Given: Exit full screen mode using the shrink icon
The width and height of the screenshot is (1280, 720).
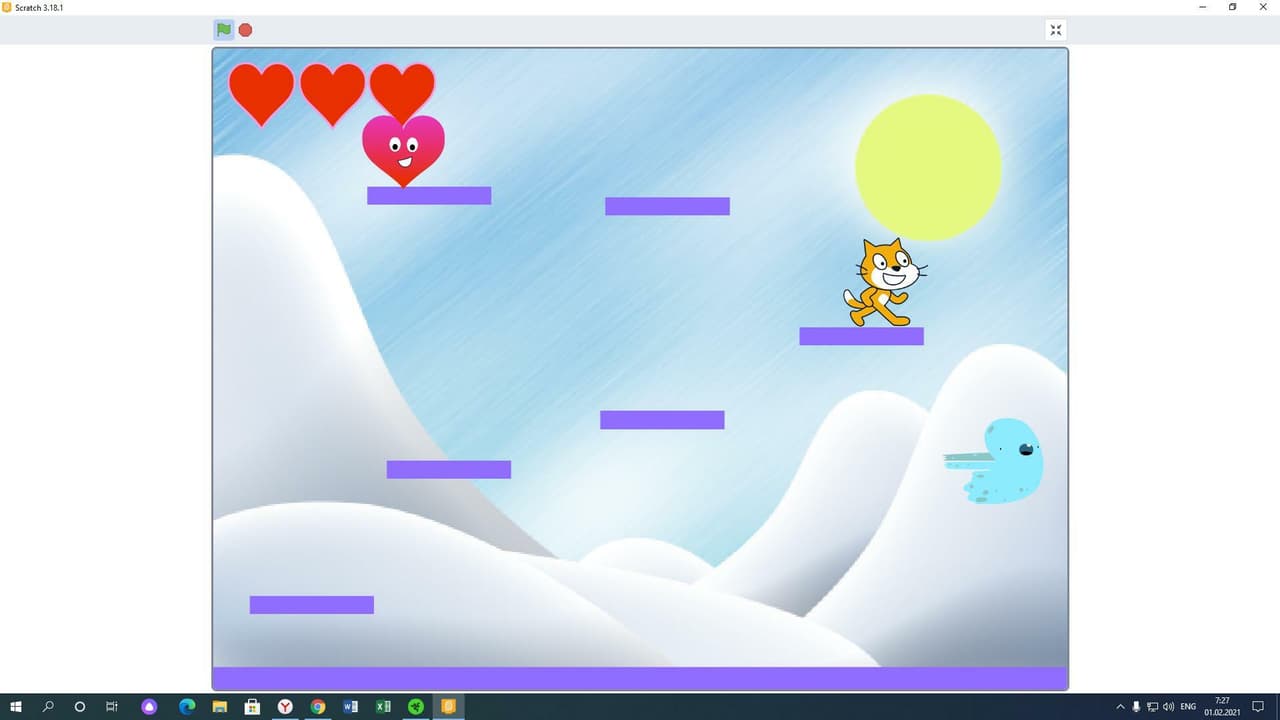Looking at the screenshot, I should [x=1056, y=30].
